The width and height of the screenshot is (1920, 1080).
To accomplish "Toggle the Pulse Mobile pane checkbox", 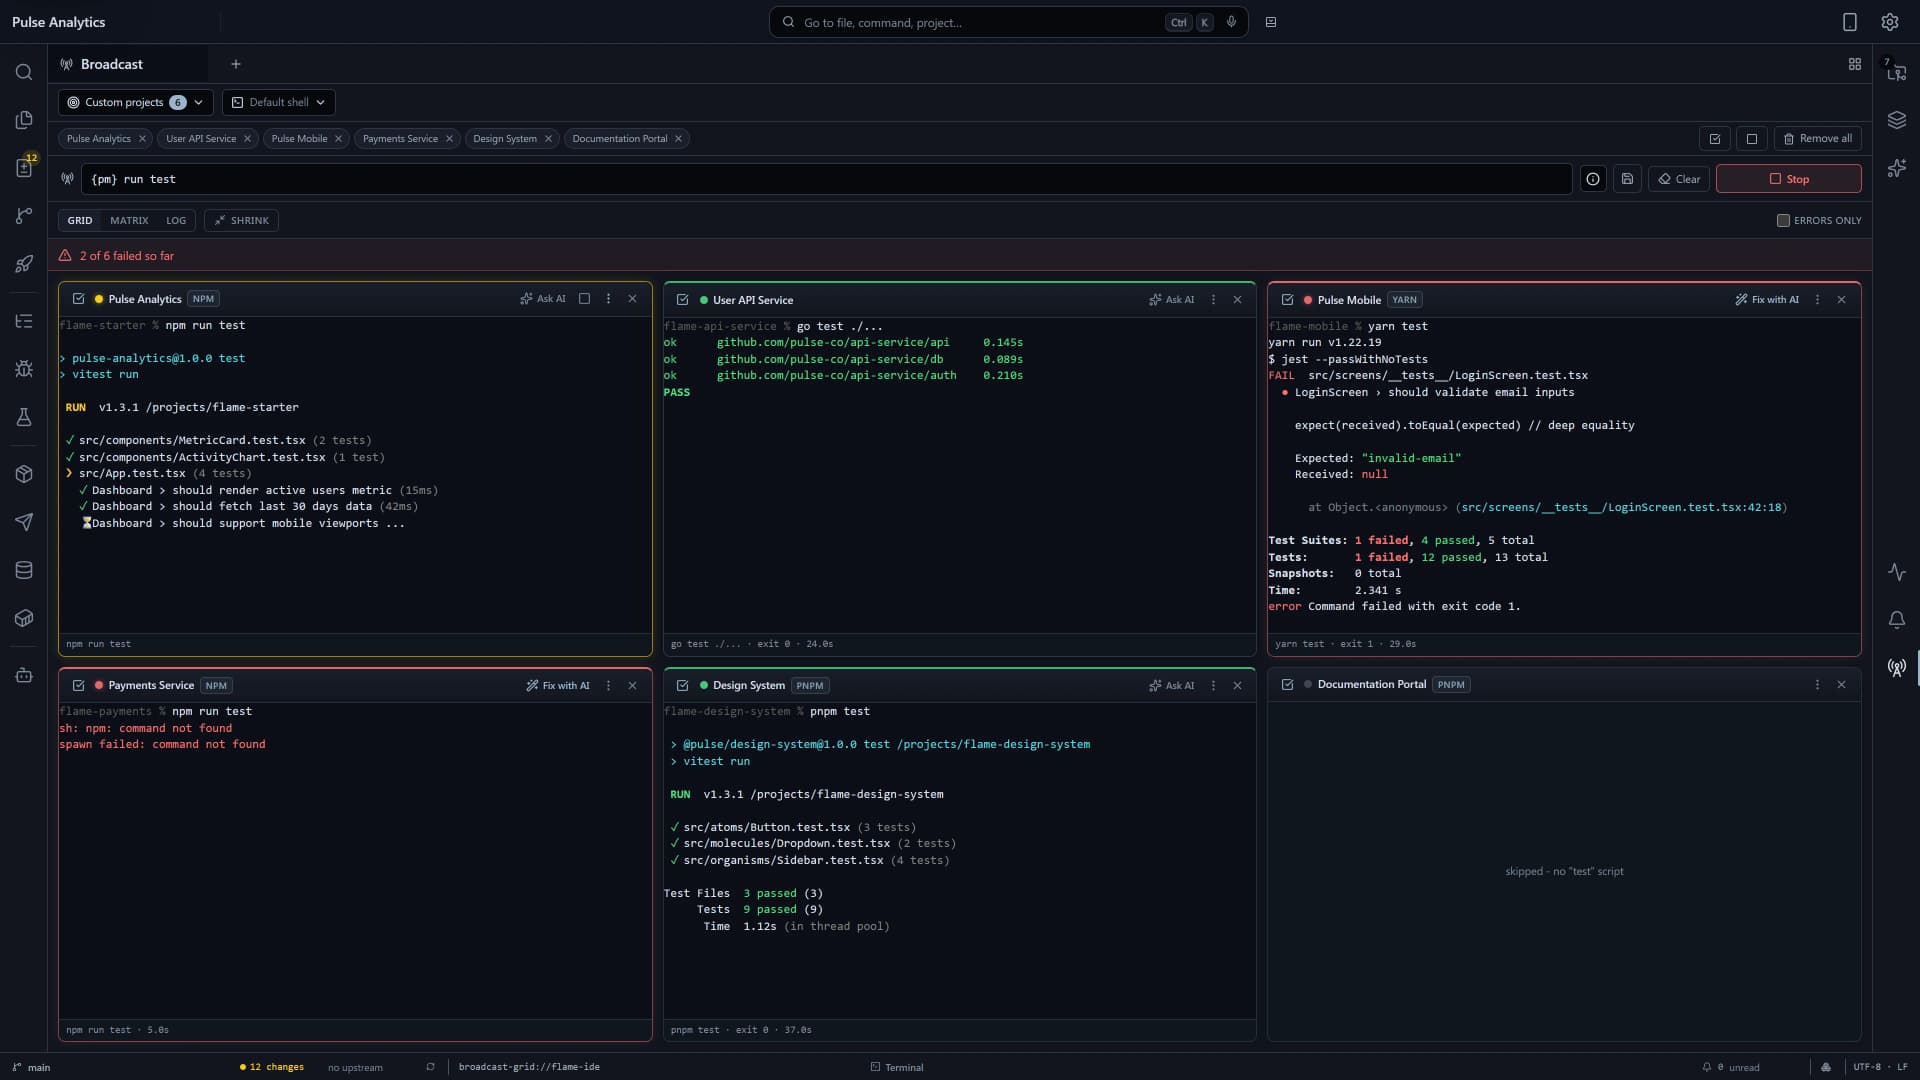I will click(x=1287, y=300).
